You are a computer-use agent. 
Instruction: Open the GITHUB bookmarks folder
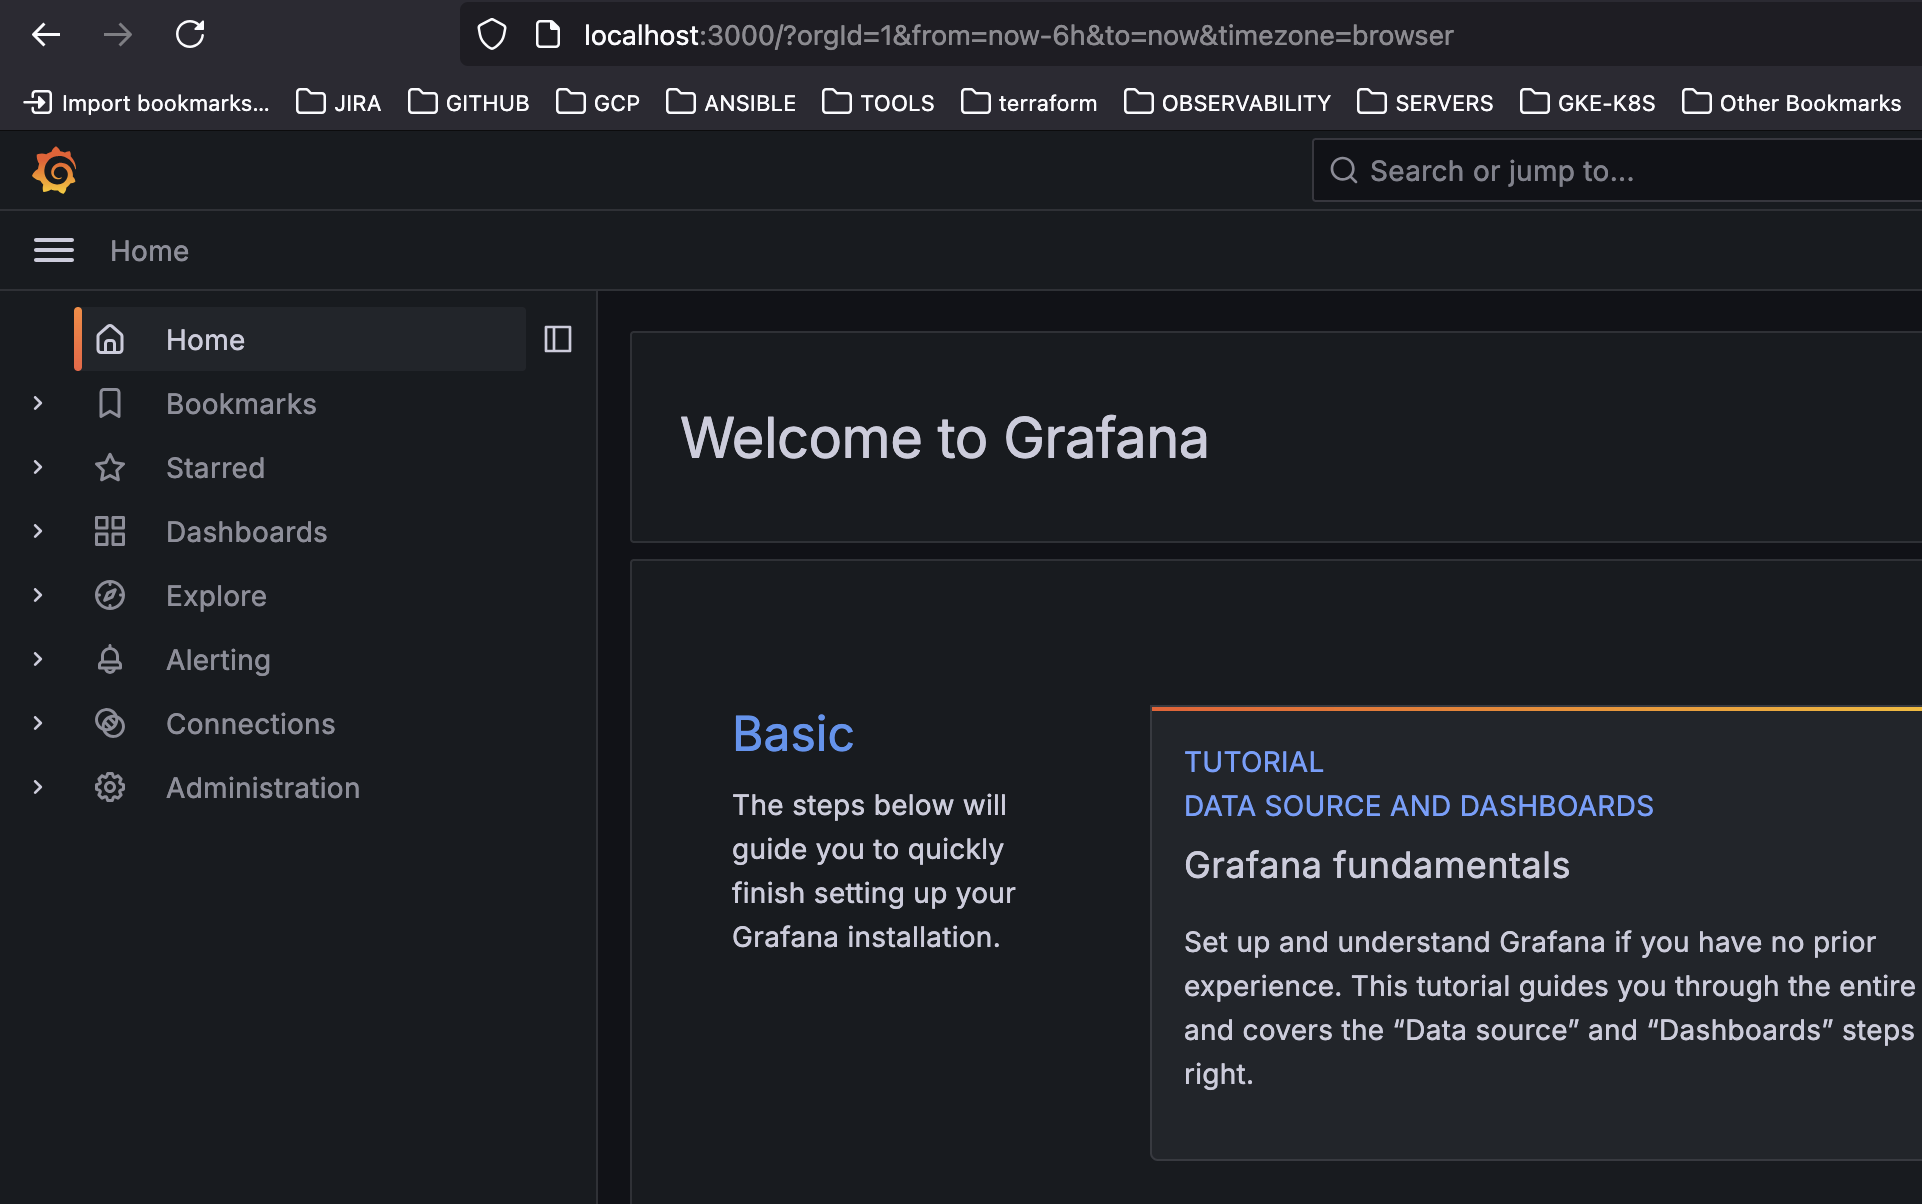[x=469, y=103]
